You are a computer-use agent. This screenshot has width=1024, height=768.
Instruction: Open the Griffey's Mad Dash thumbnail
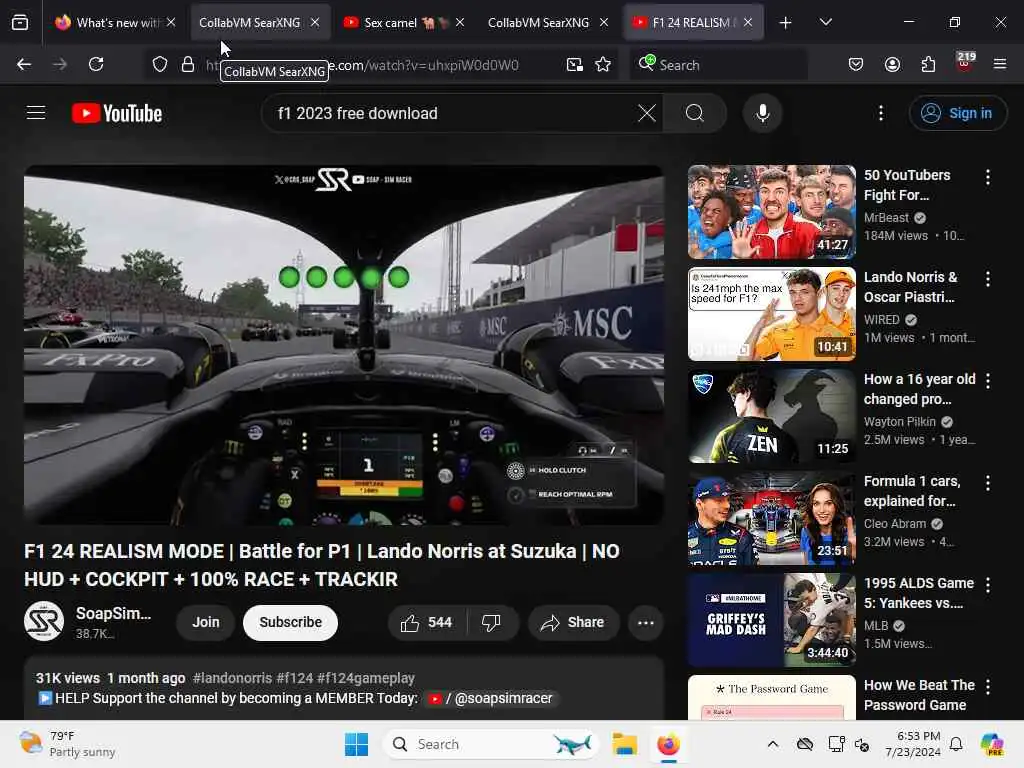click(x=771, y=619)
